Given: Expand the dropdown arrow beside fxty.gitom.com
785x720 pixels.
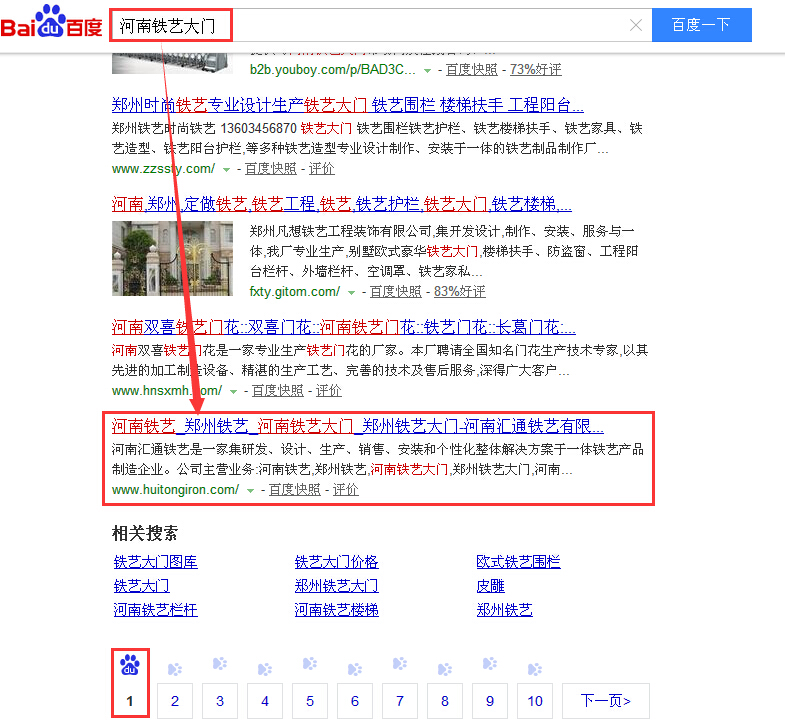Looking at the screenshot, I should (x=351, y=293).
